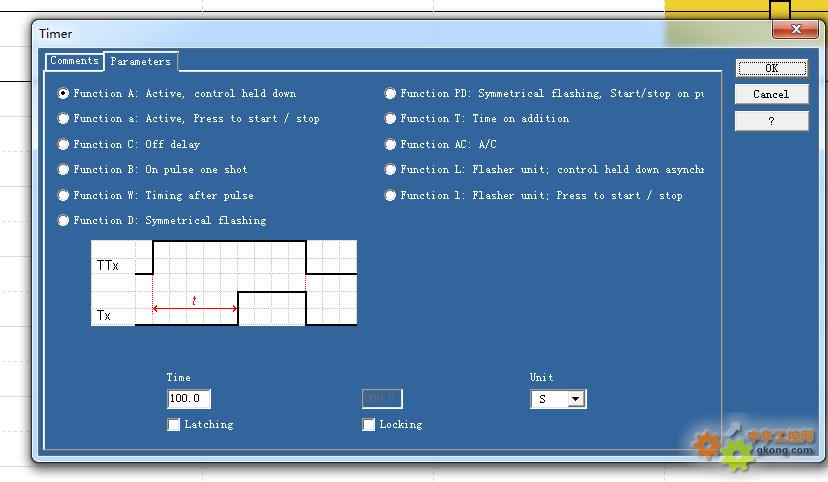Toggle the Locking checkbox
The height and width of the screenshot is (482, 828).
click(x=370, y=424)
